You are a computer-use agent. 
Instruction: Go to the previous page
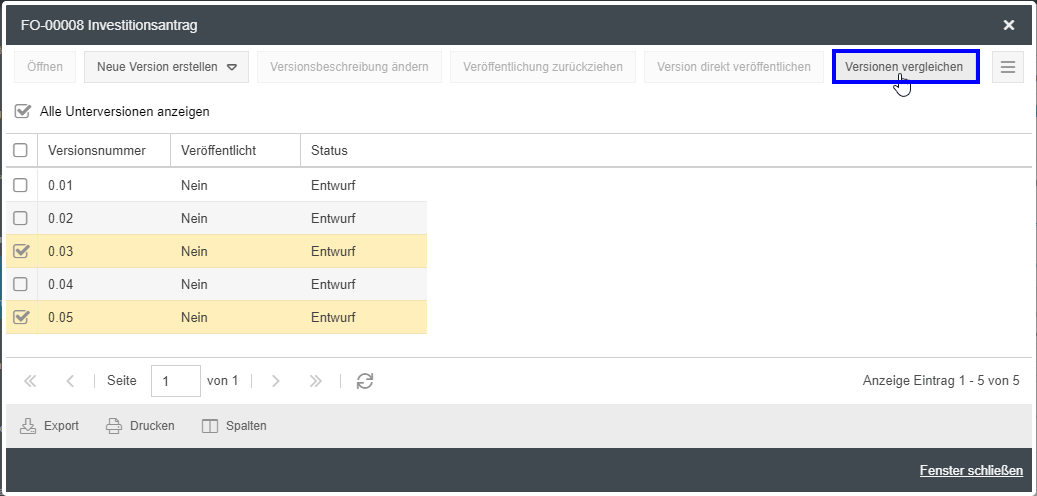[x=70, y=381]
